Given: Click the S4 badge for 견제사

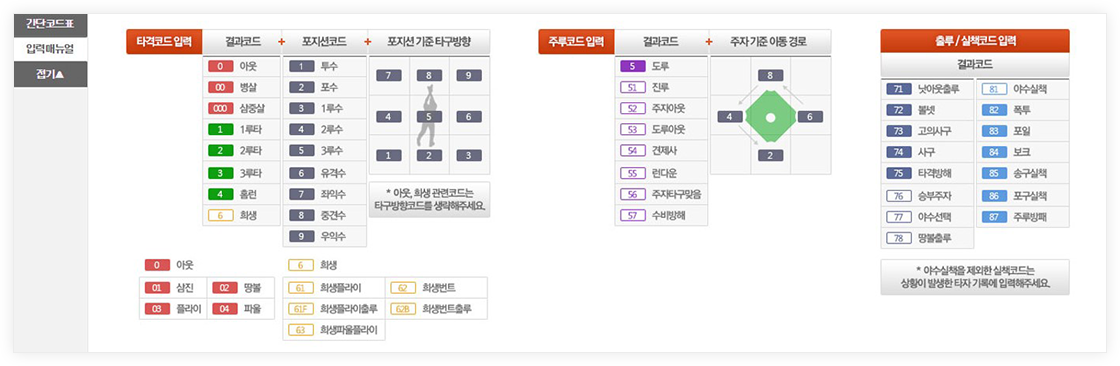Looking at the screenshot, I should pyautogui.click(x=633, y=152).
